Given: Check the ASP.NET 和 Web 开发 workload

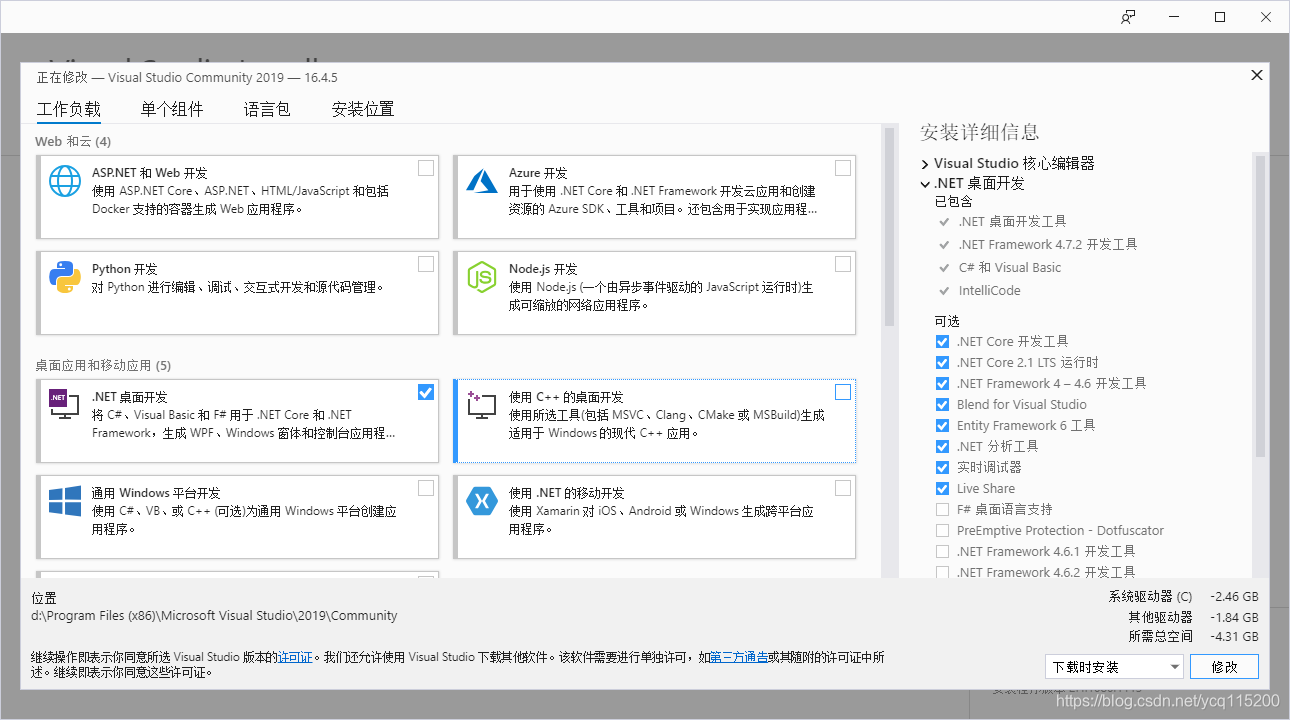Looking at the screenshot, I should (426, 168).
